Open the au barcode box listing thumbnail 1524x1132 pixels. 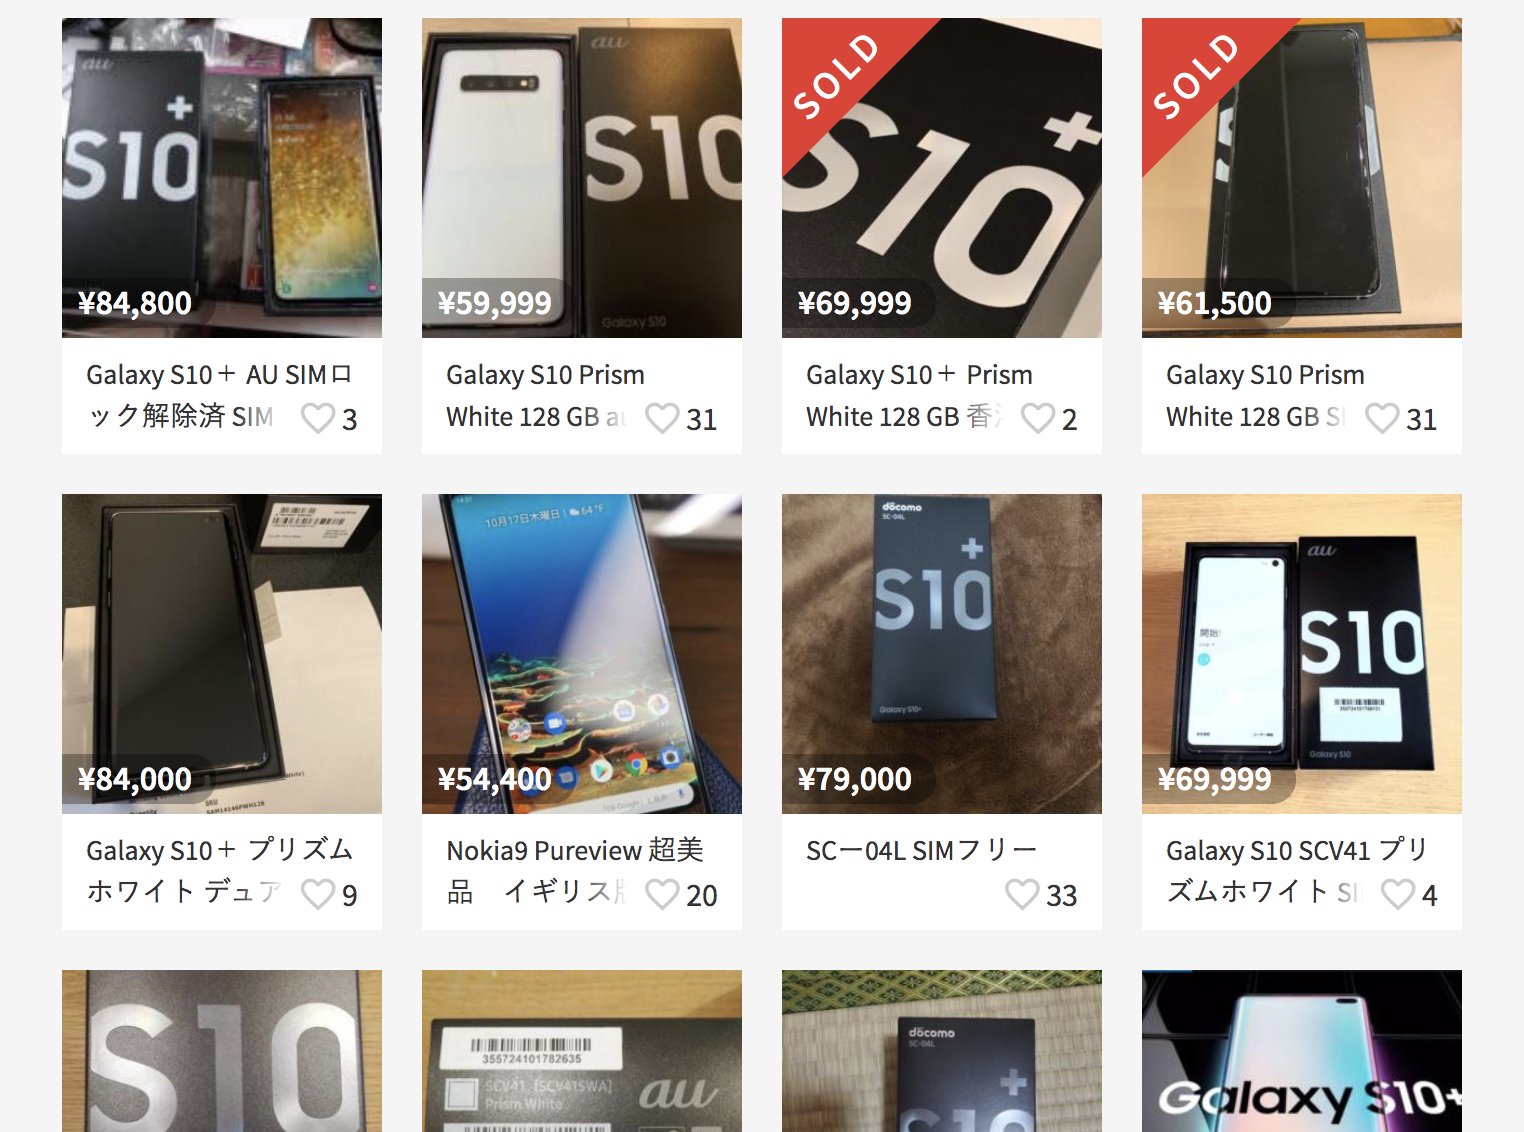pos(582,1051)
